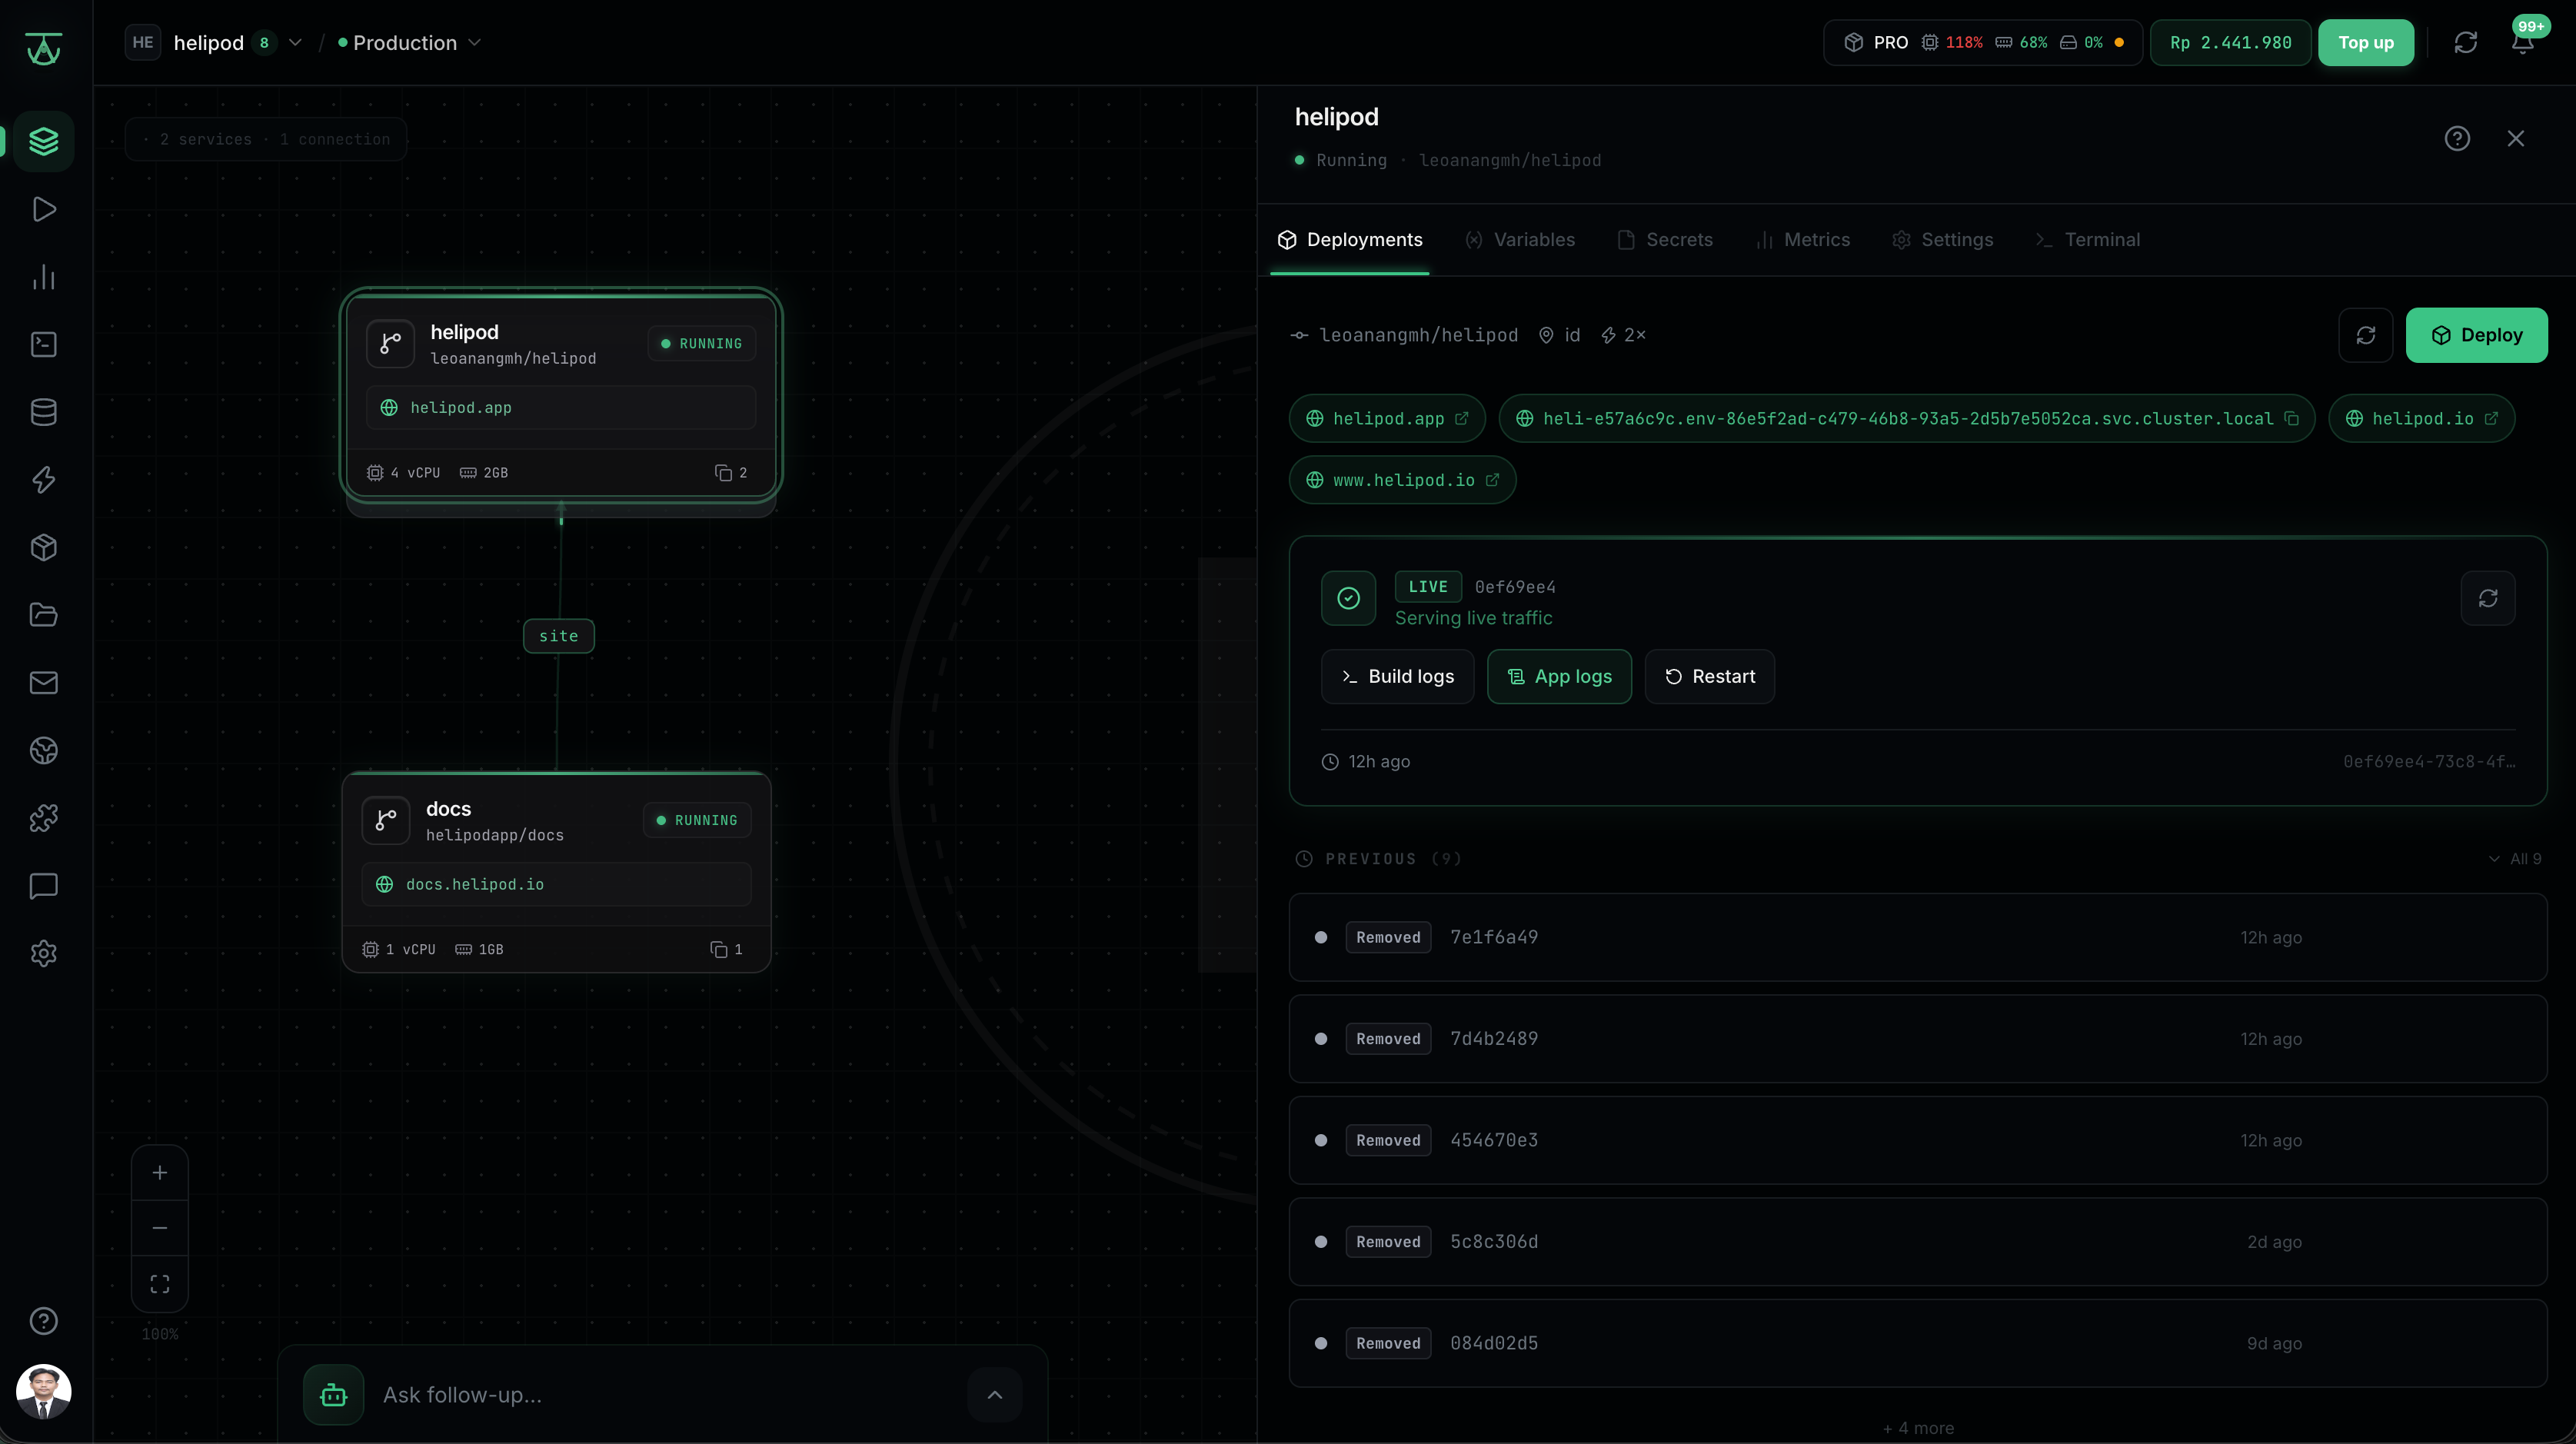
Task: Click the help question icon in helipod panel
Action: tap(2457, 138)
